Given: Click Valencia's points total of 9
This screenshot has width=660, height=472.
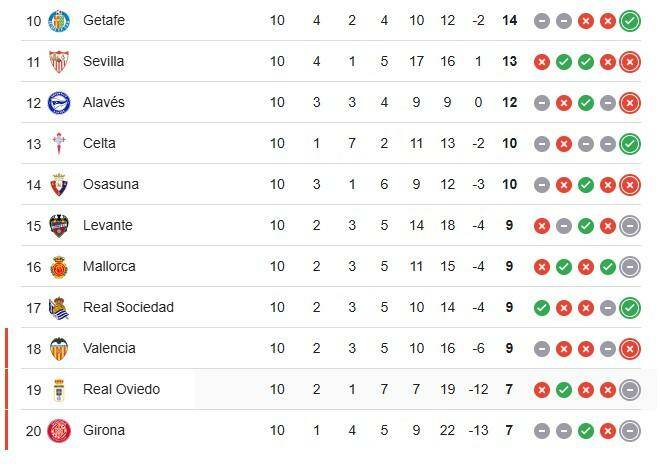Looking at the screenshot, I should click(x=509, y=348).
